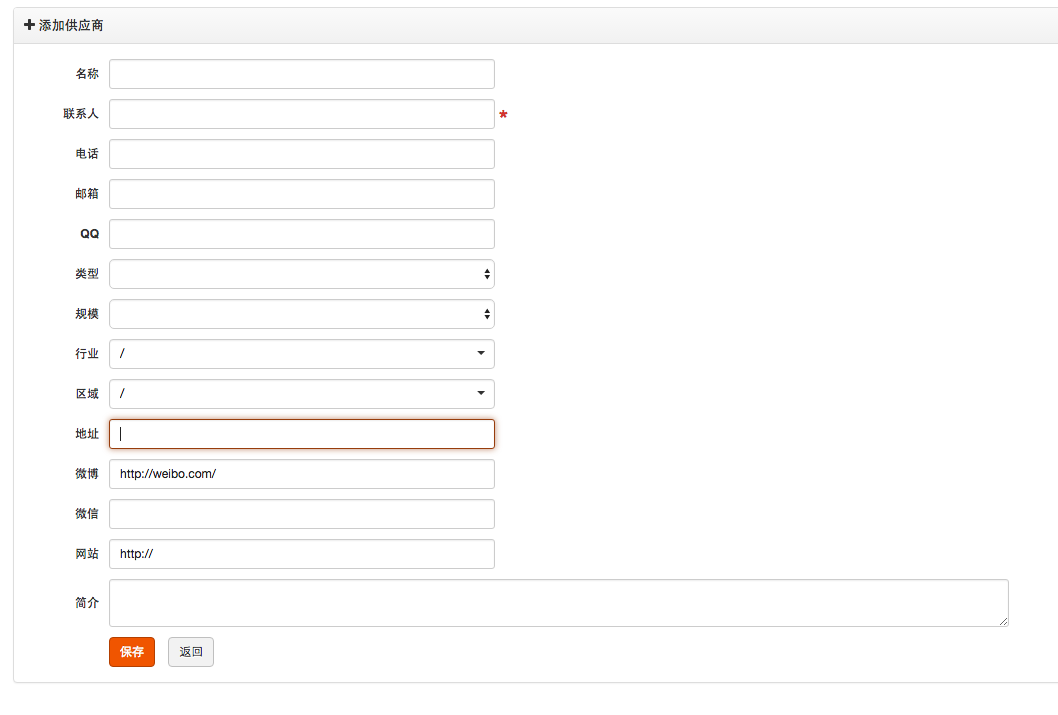Image resolution: width=1058 pixels, height=715 pixels.
Task: Open the 规模 dropdown
Action: (301, 314)
